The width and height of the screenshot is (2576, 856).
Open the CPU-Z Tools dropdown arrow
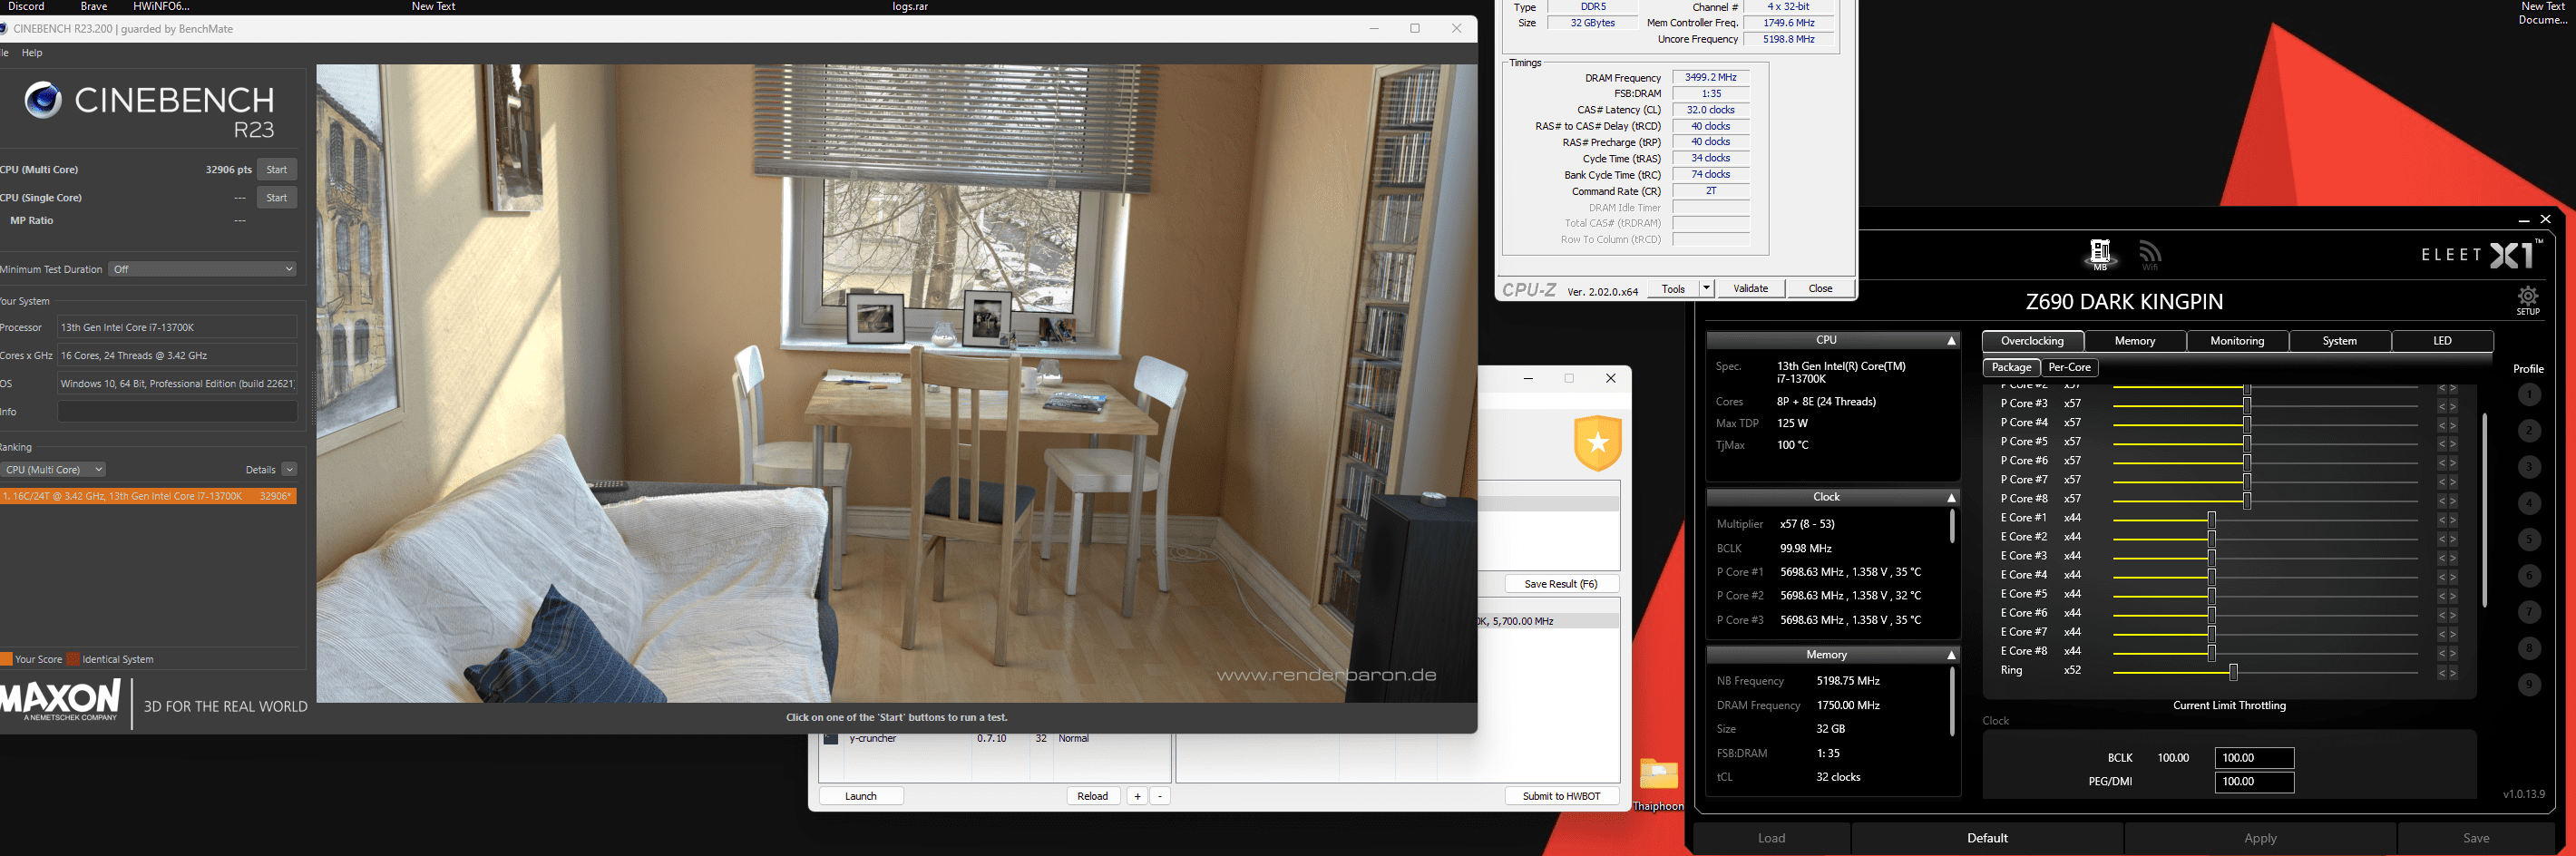point(1706,289)
